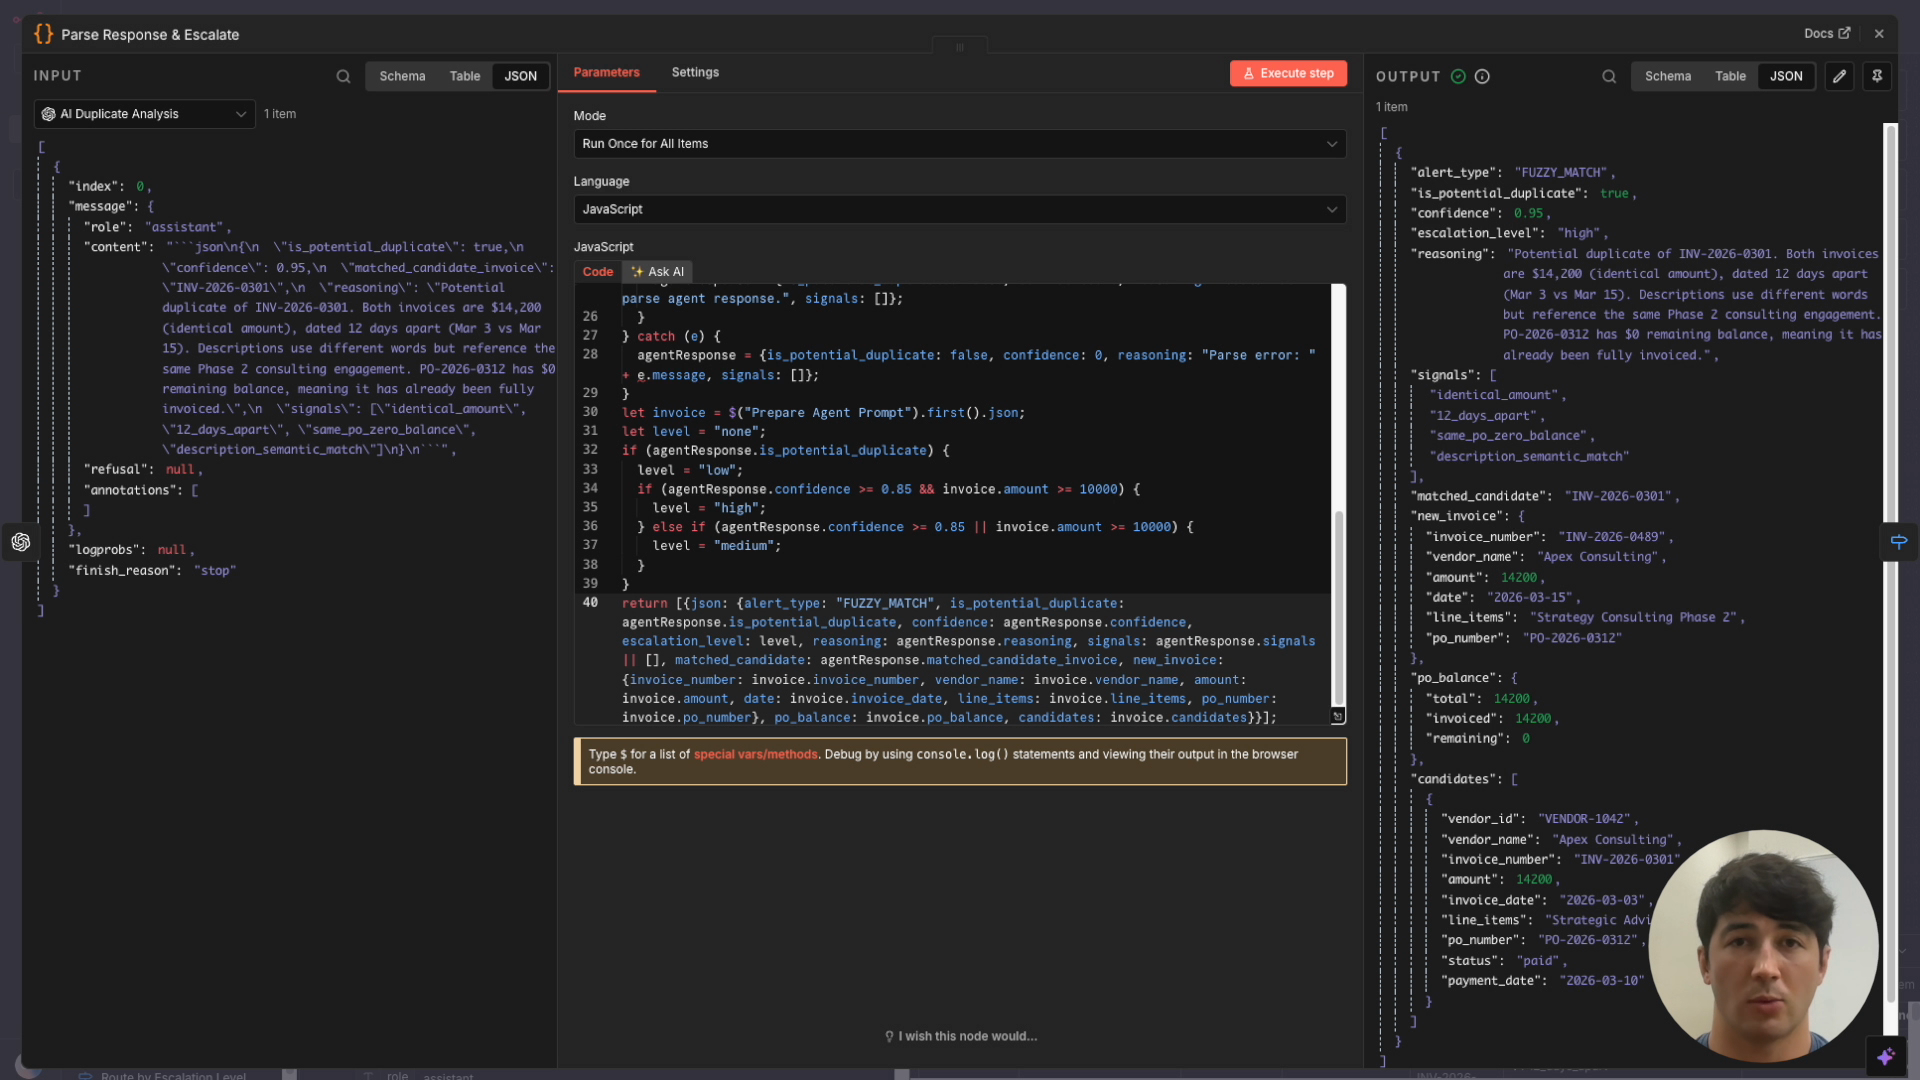
Task: Click the edit output pencil icon
Action: pos(1839,76)
